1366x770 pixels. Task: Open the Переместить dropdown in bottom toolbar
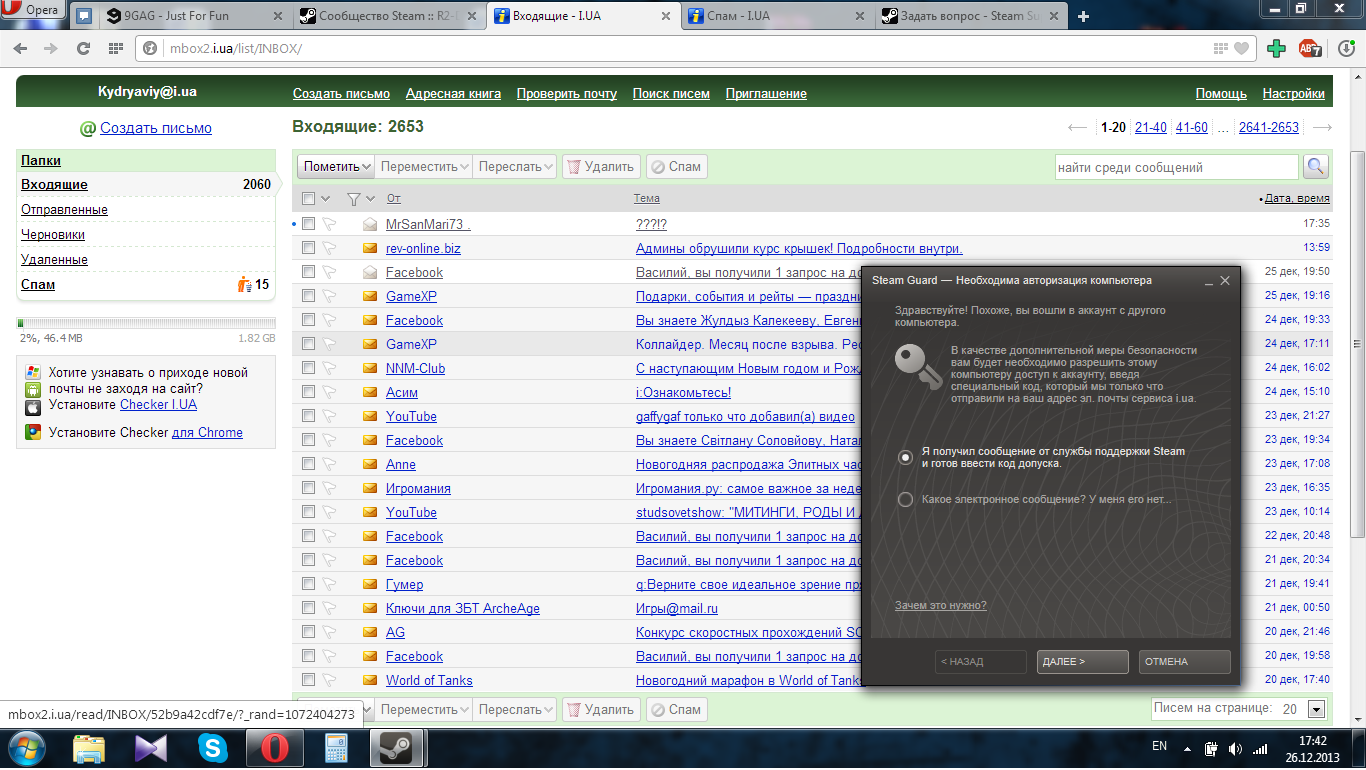pyautogui.click(x=425, y=709)
